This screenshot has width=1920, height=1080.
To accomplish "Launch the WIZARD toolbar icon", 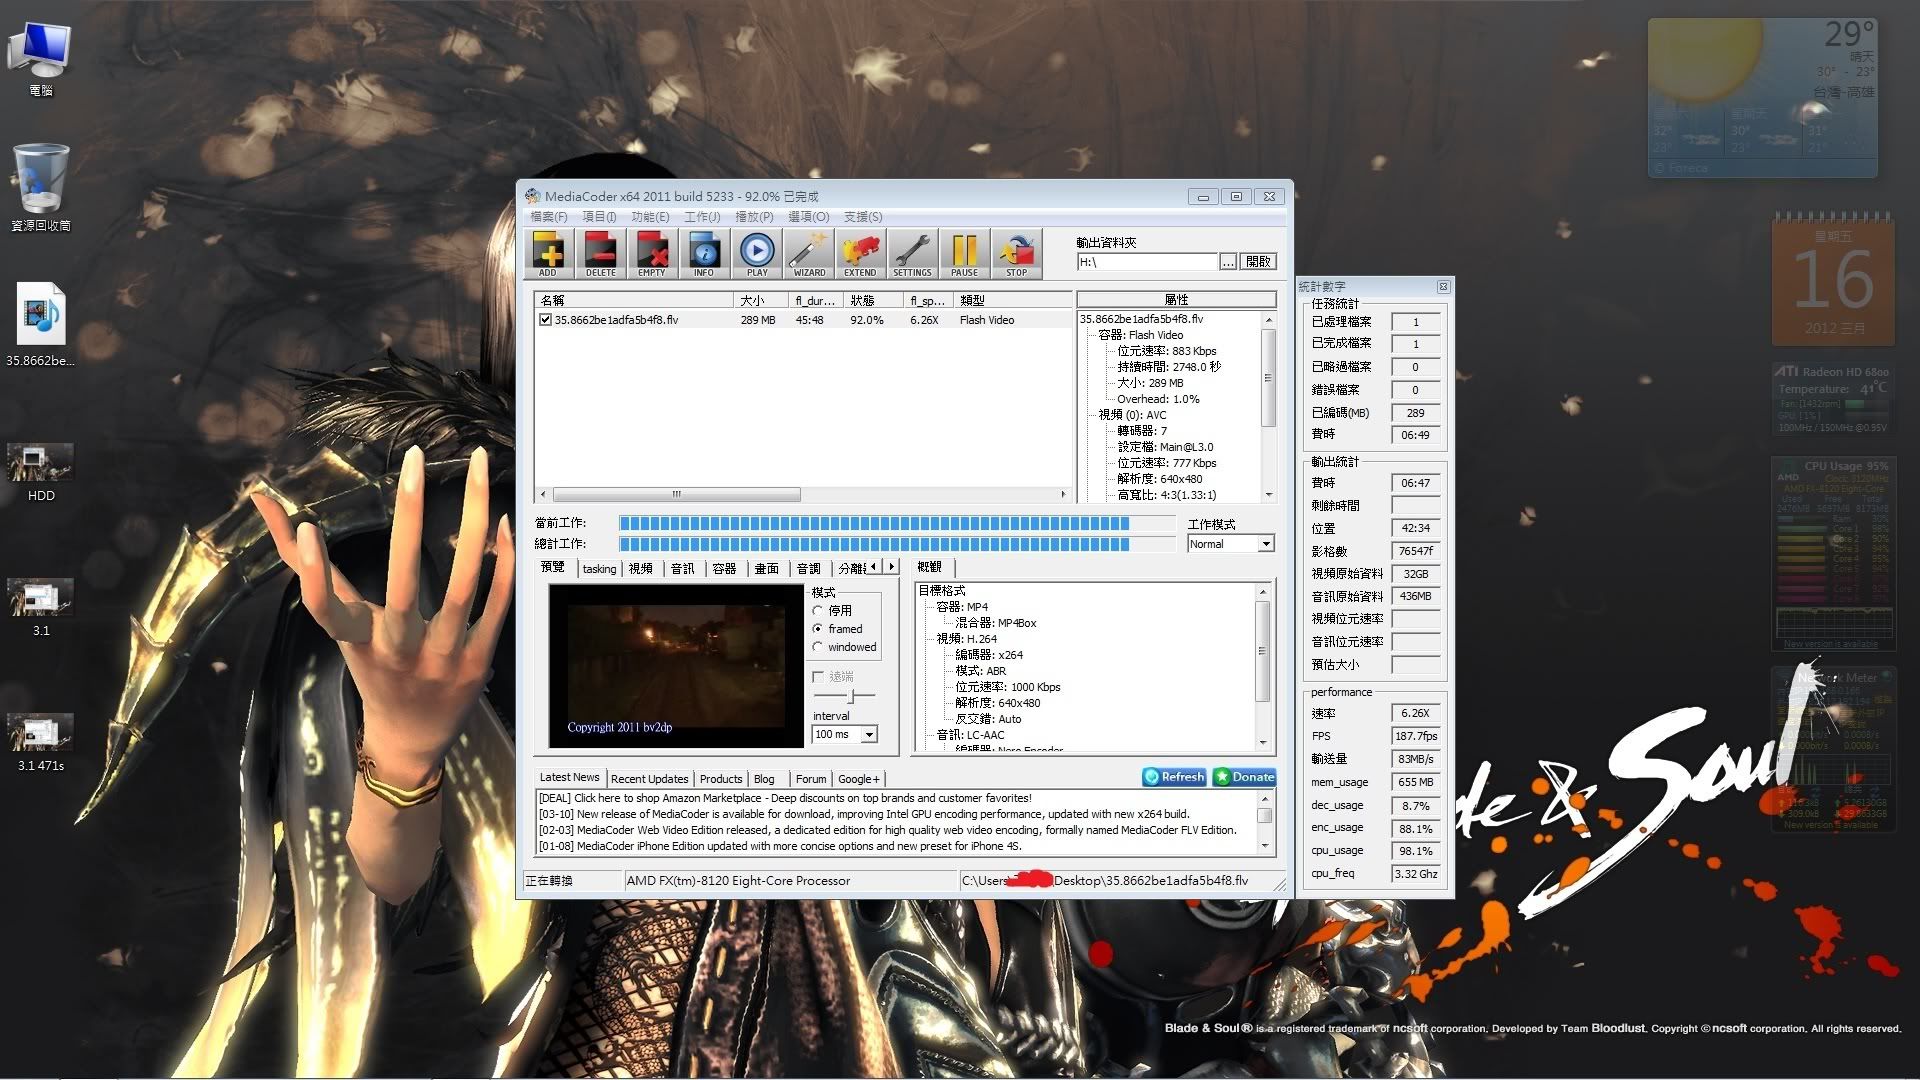I will [x=809, y=253].
